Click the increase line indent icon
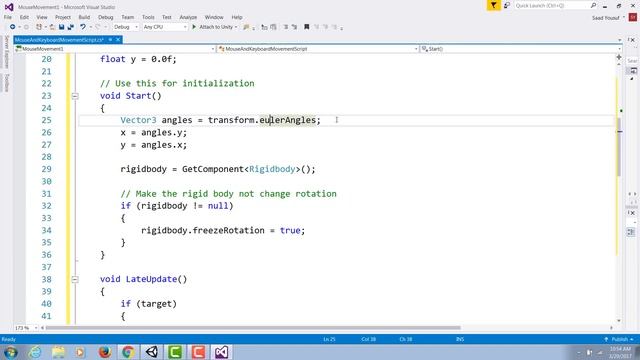 click(x=273, y=27)
